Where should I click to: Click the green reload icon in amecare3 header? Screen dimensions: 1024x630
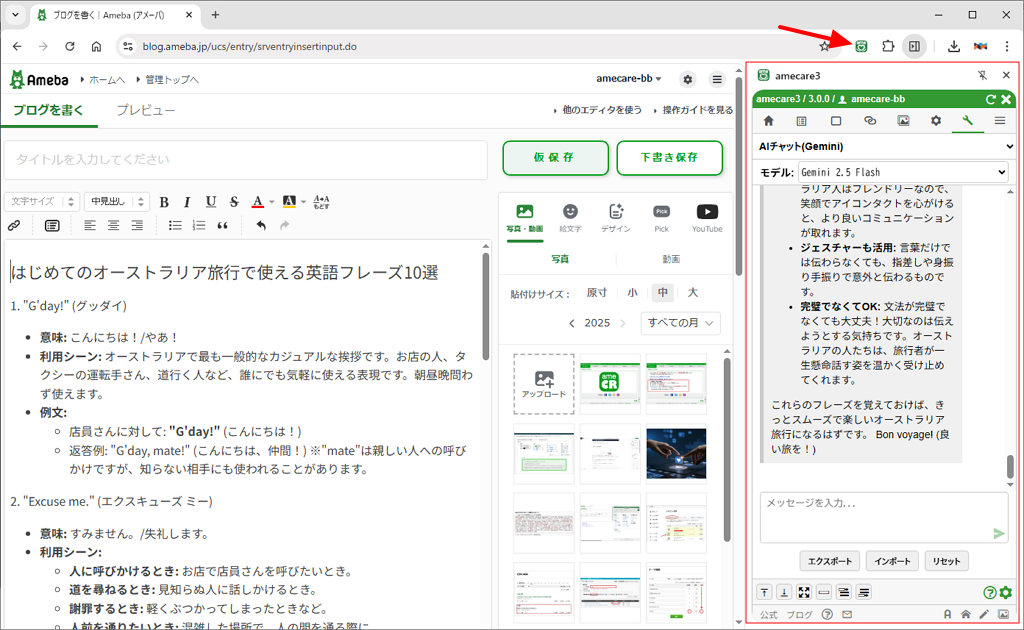[990, 99]
